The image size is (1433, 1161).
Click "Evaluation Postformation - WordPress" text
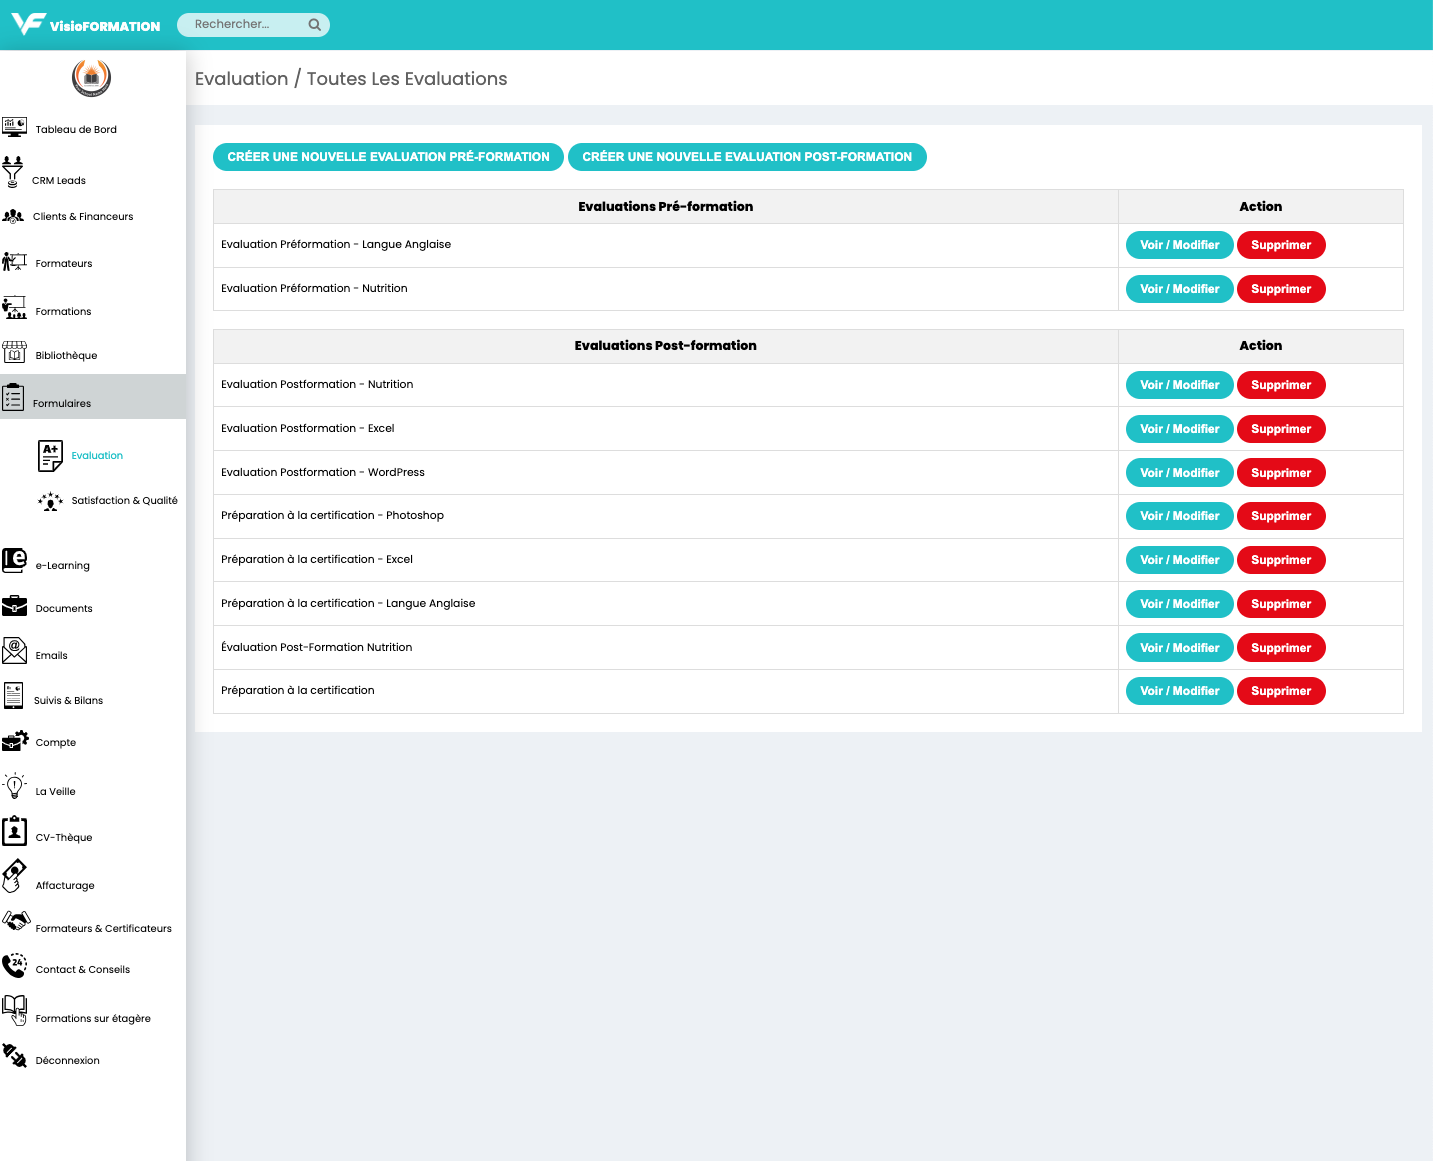click(x=323, y=472)
